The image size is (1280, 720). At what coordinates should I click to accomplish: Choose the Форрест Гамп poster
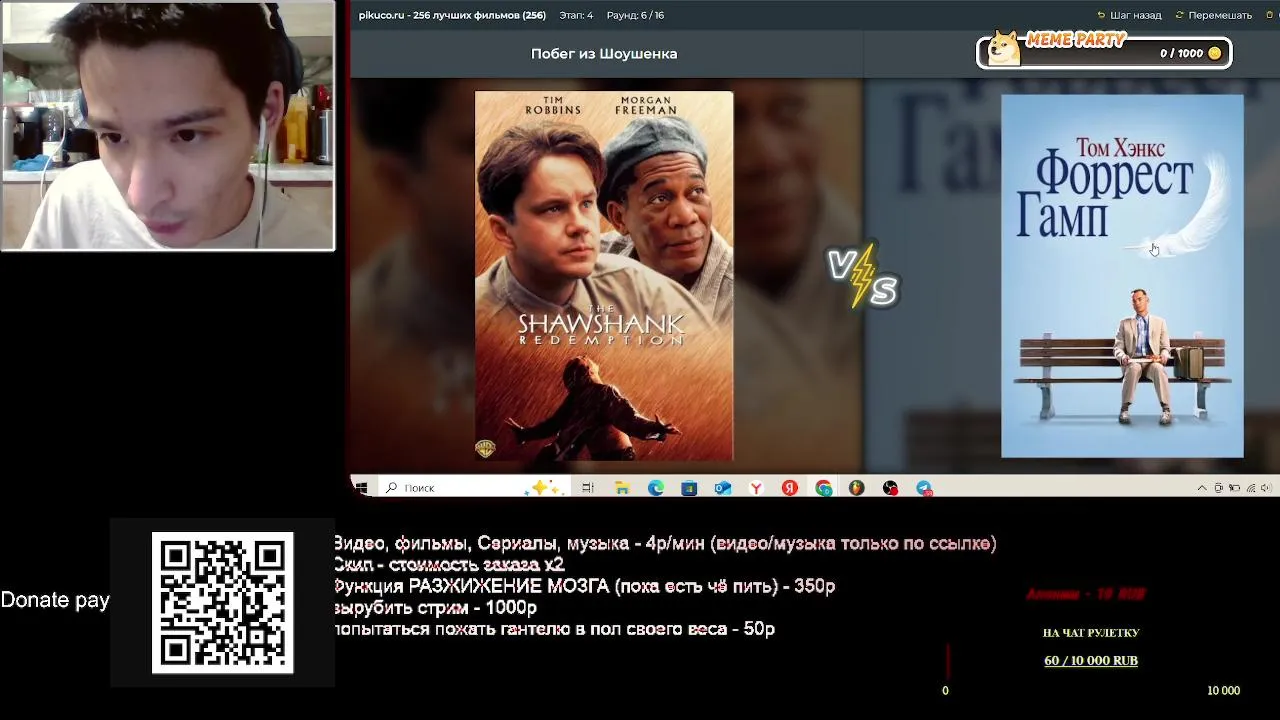(1122, 276)
